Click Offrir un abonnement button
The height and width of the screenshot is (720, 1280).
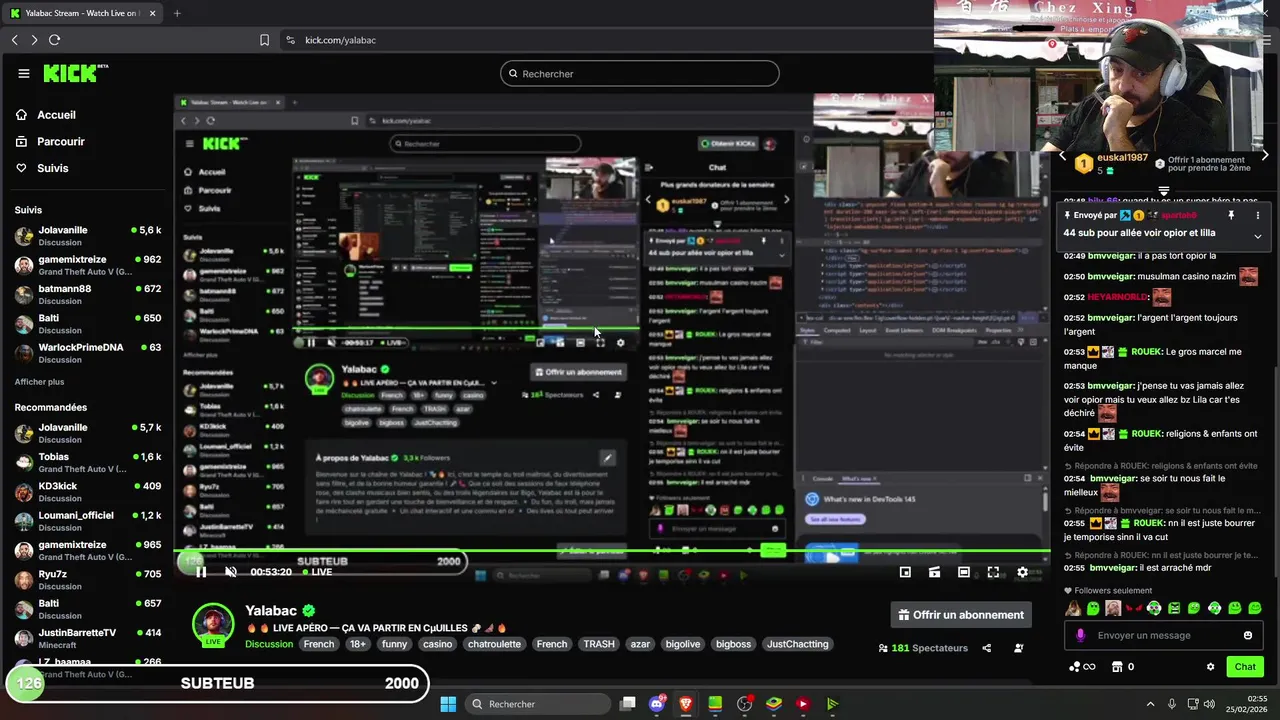(961, 615)
